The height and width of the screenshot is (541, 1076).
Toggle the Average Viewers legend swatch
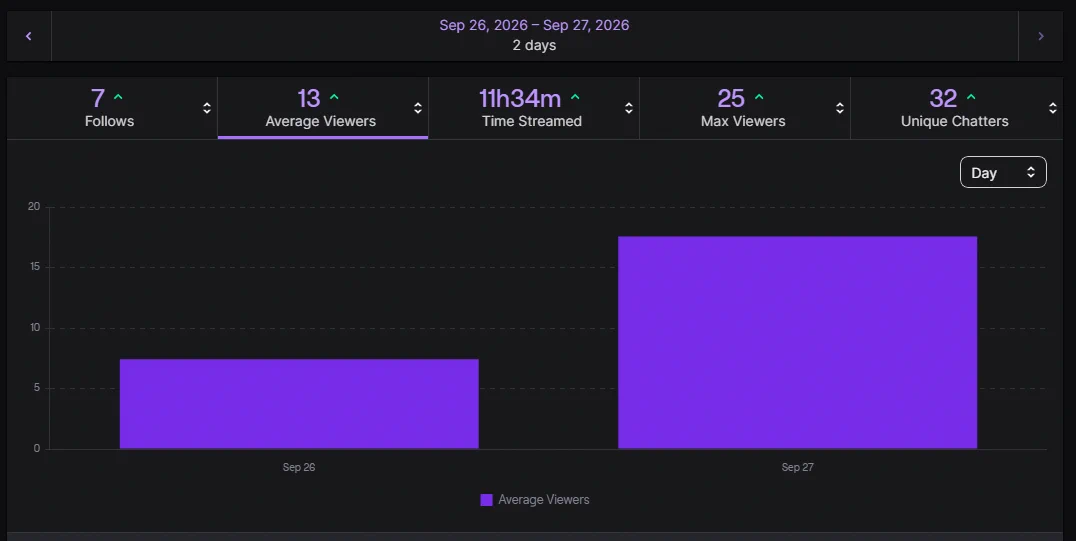tap(487, 500)
